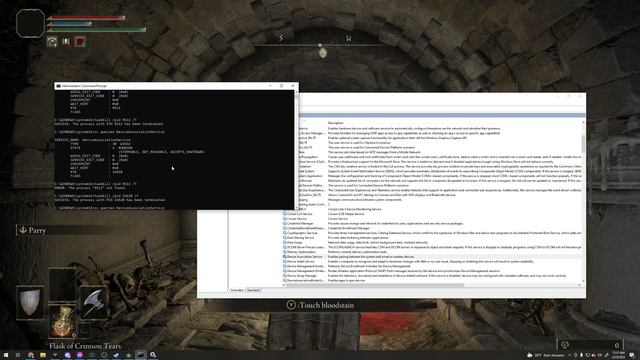The width and height of the screenshot is (640, 360).
Task: Click the Flask of Crimson Tears item slot
Action: click(62, 321)
